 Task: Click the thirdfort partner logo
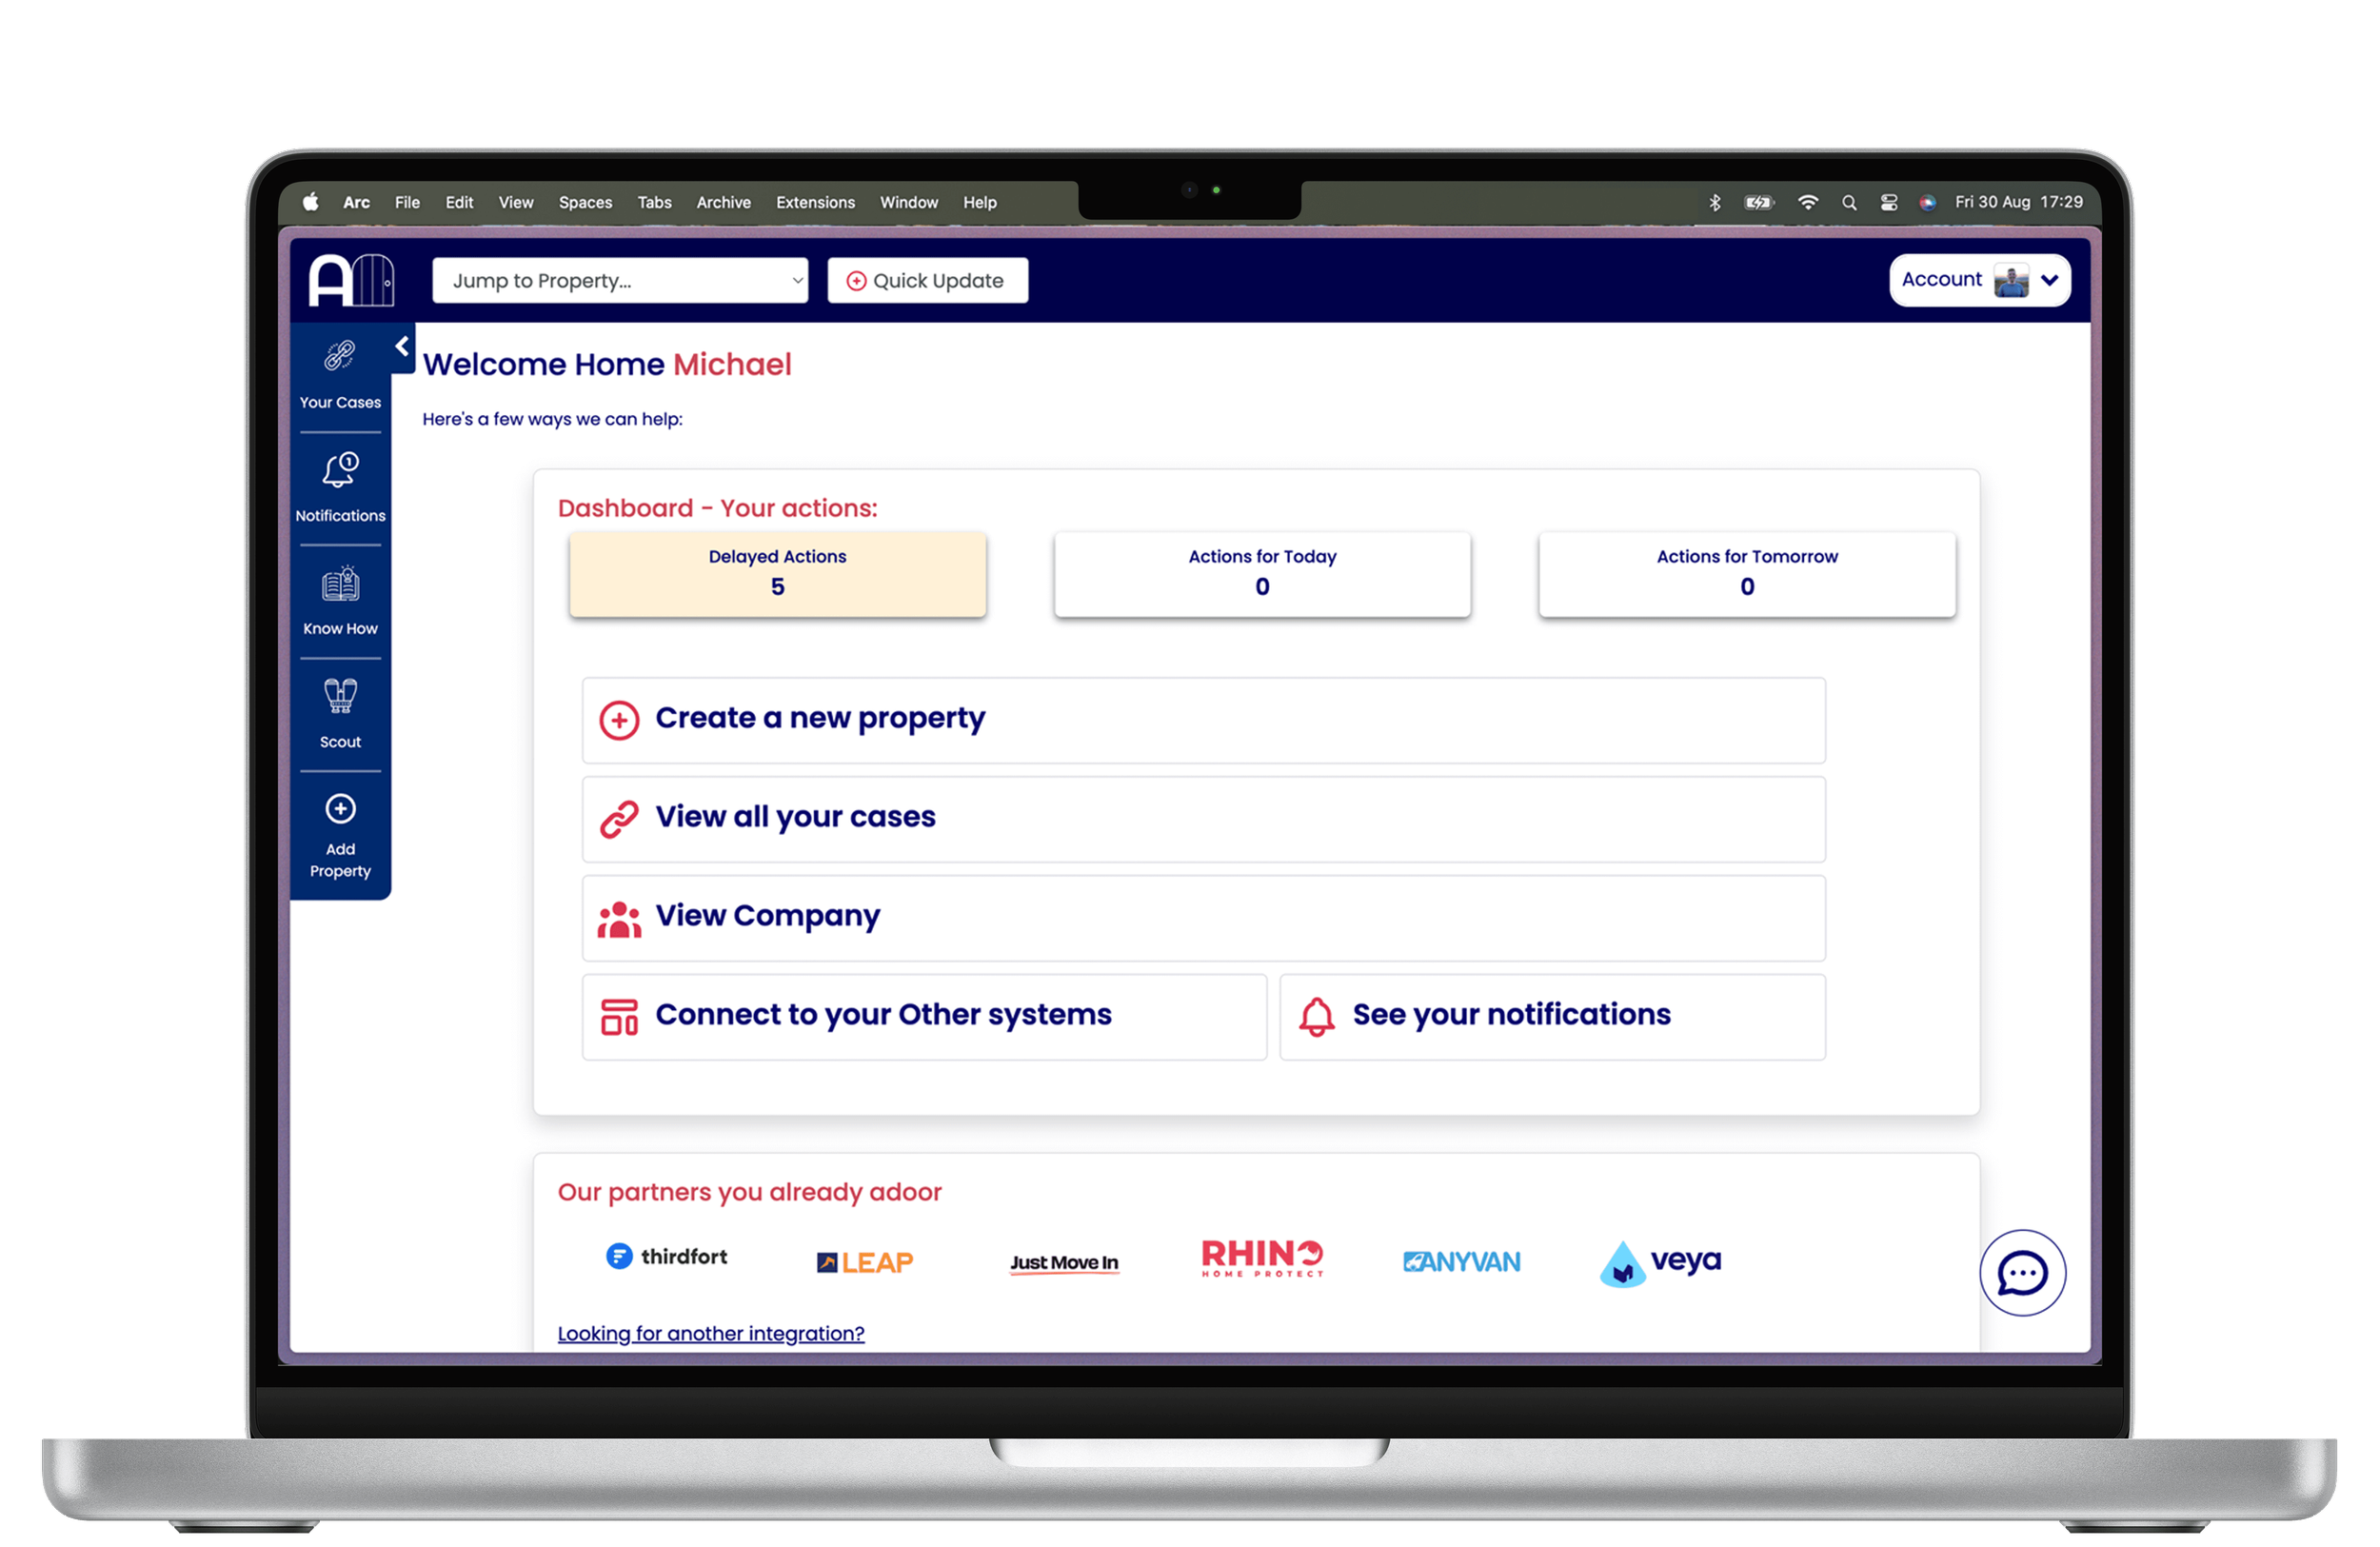tap(667, 1256)
